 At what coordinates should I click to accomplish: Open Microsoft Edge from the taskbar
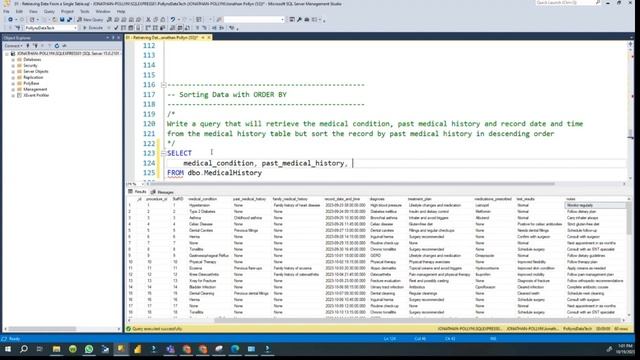coord(235,349)
